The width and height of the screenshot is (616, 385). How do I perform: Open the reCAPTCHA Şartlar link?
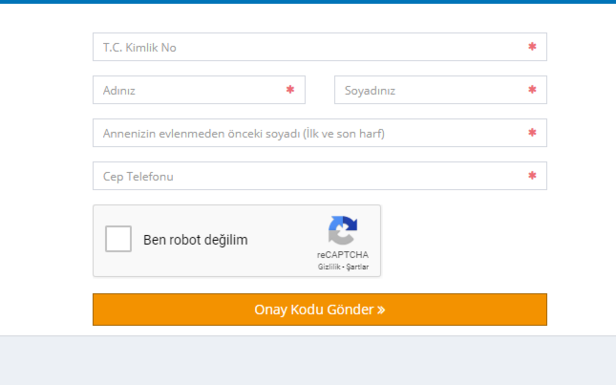(358, 267)
